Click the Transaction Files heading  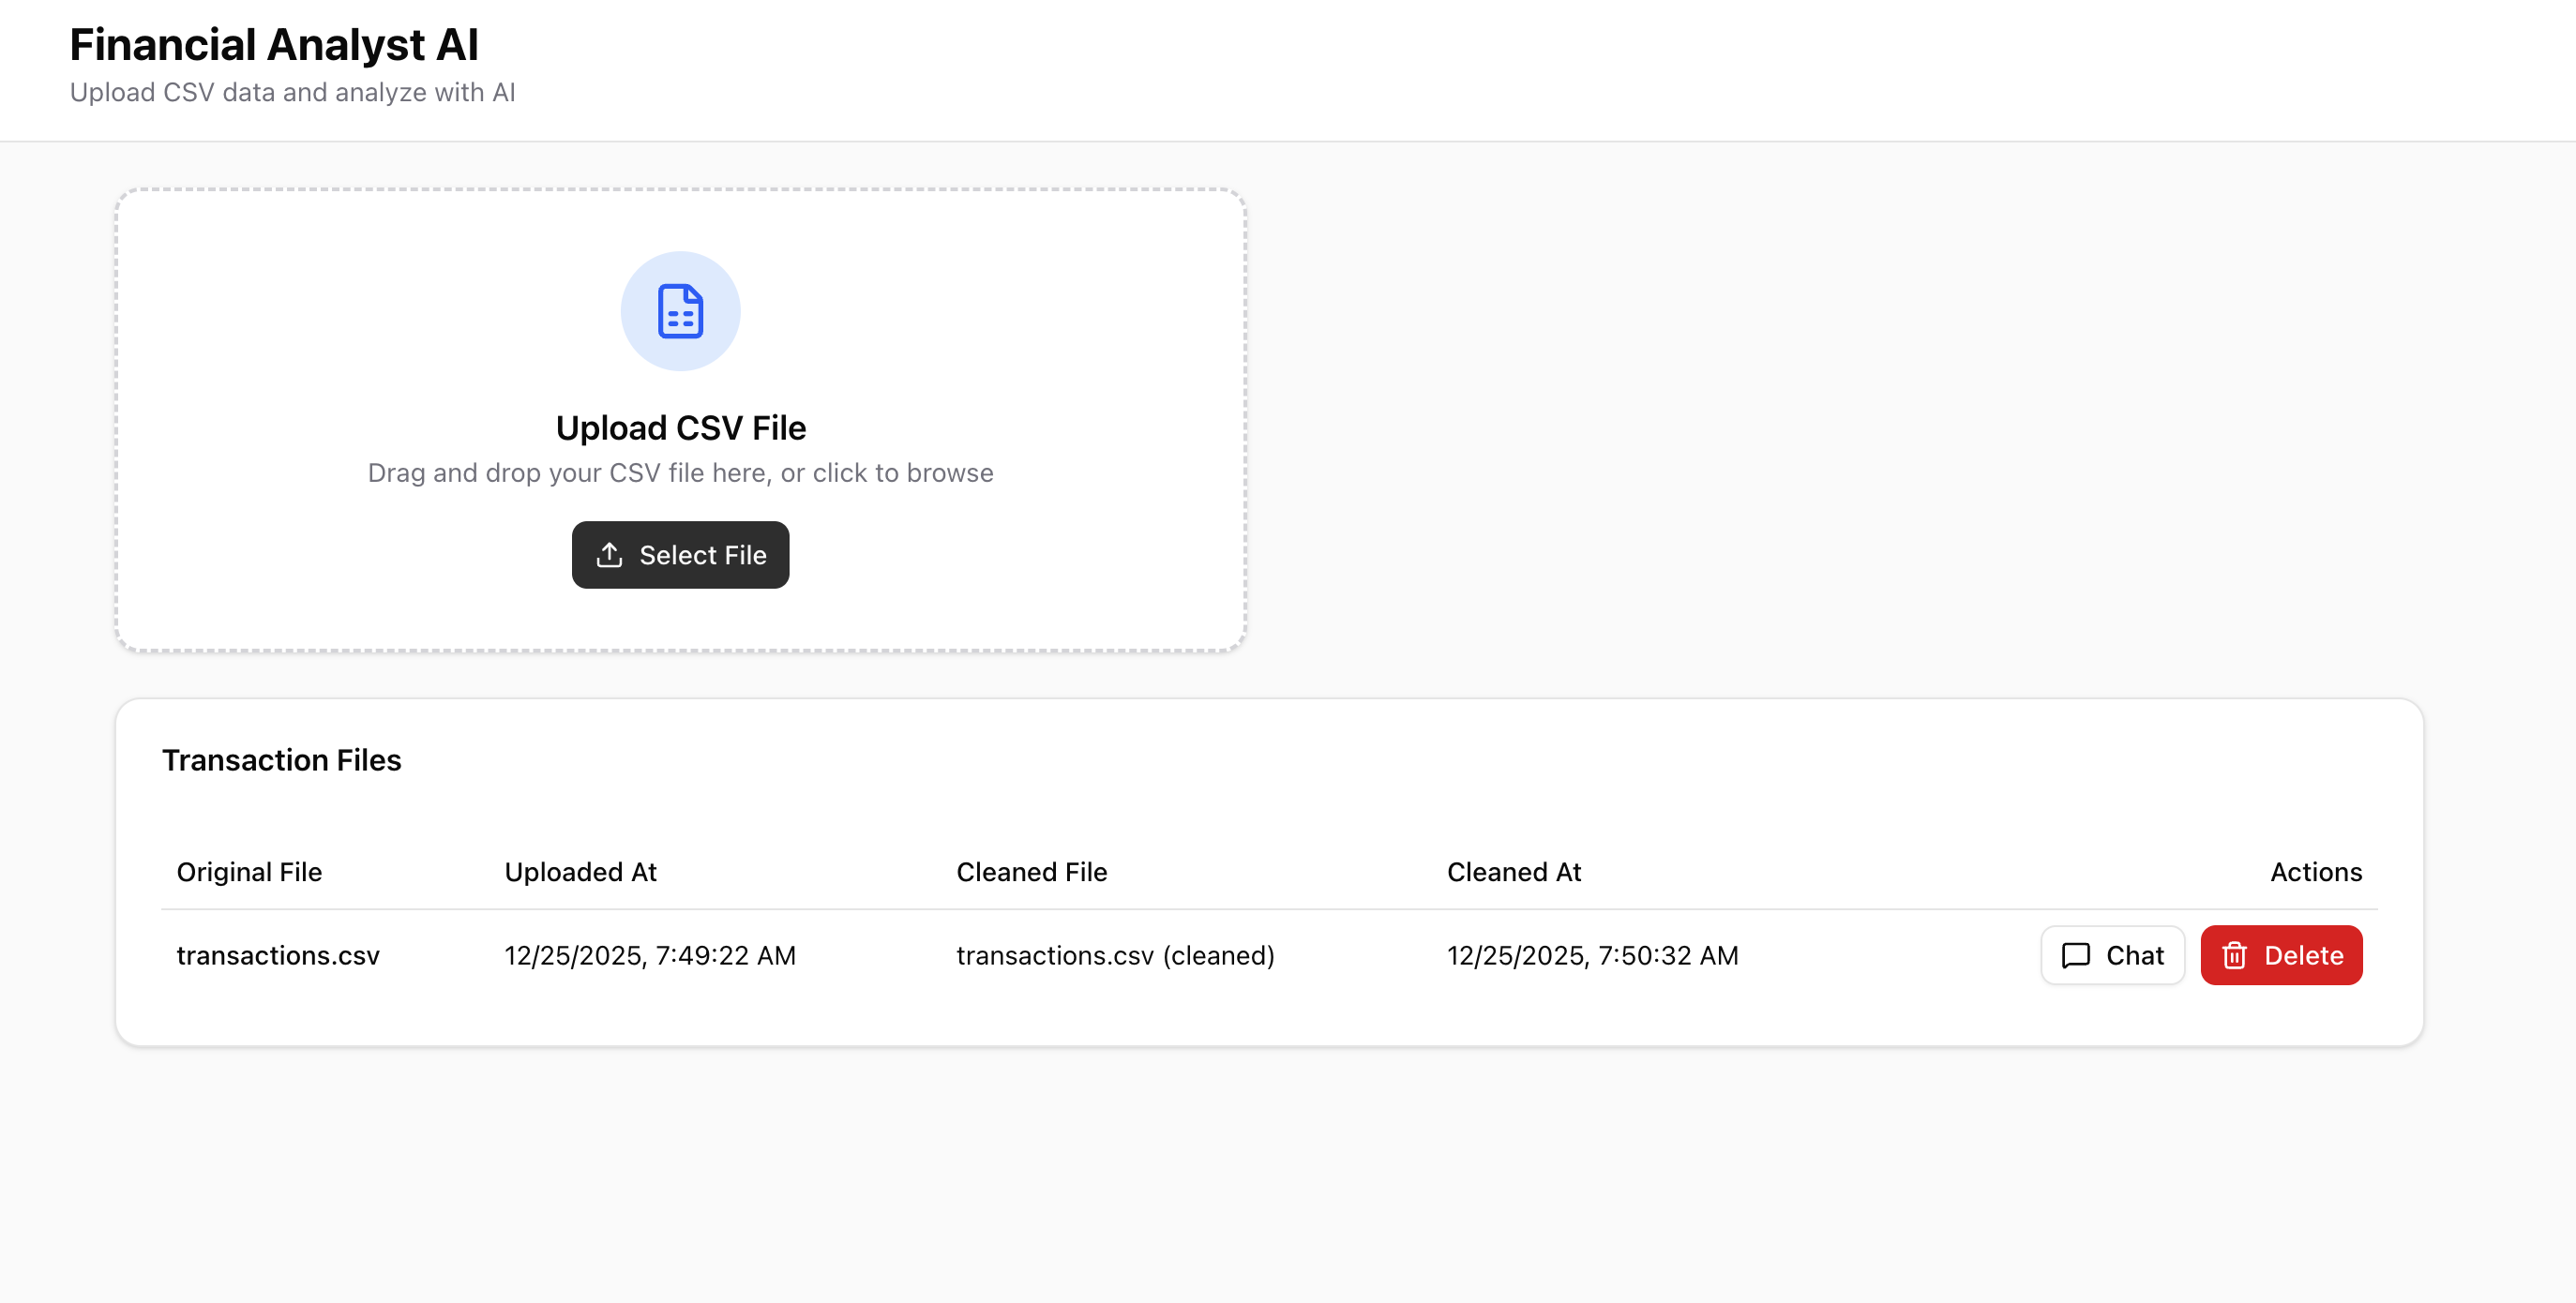281,760
